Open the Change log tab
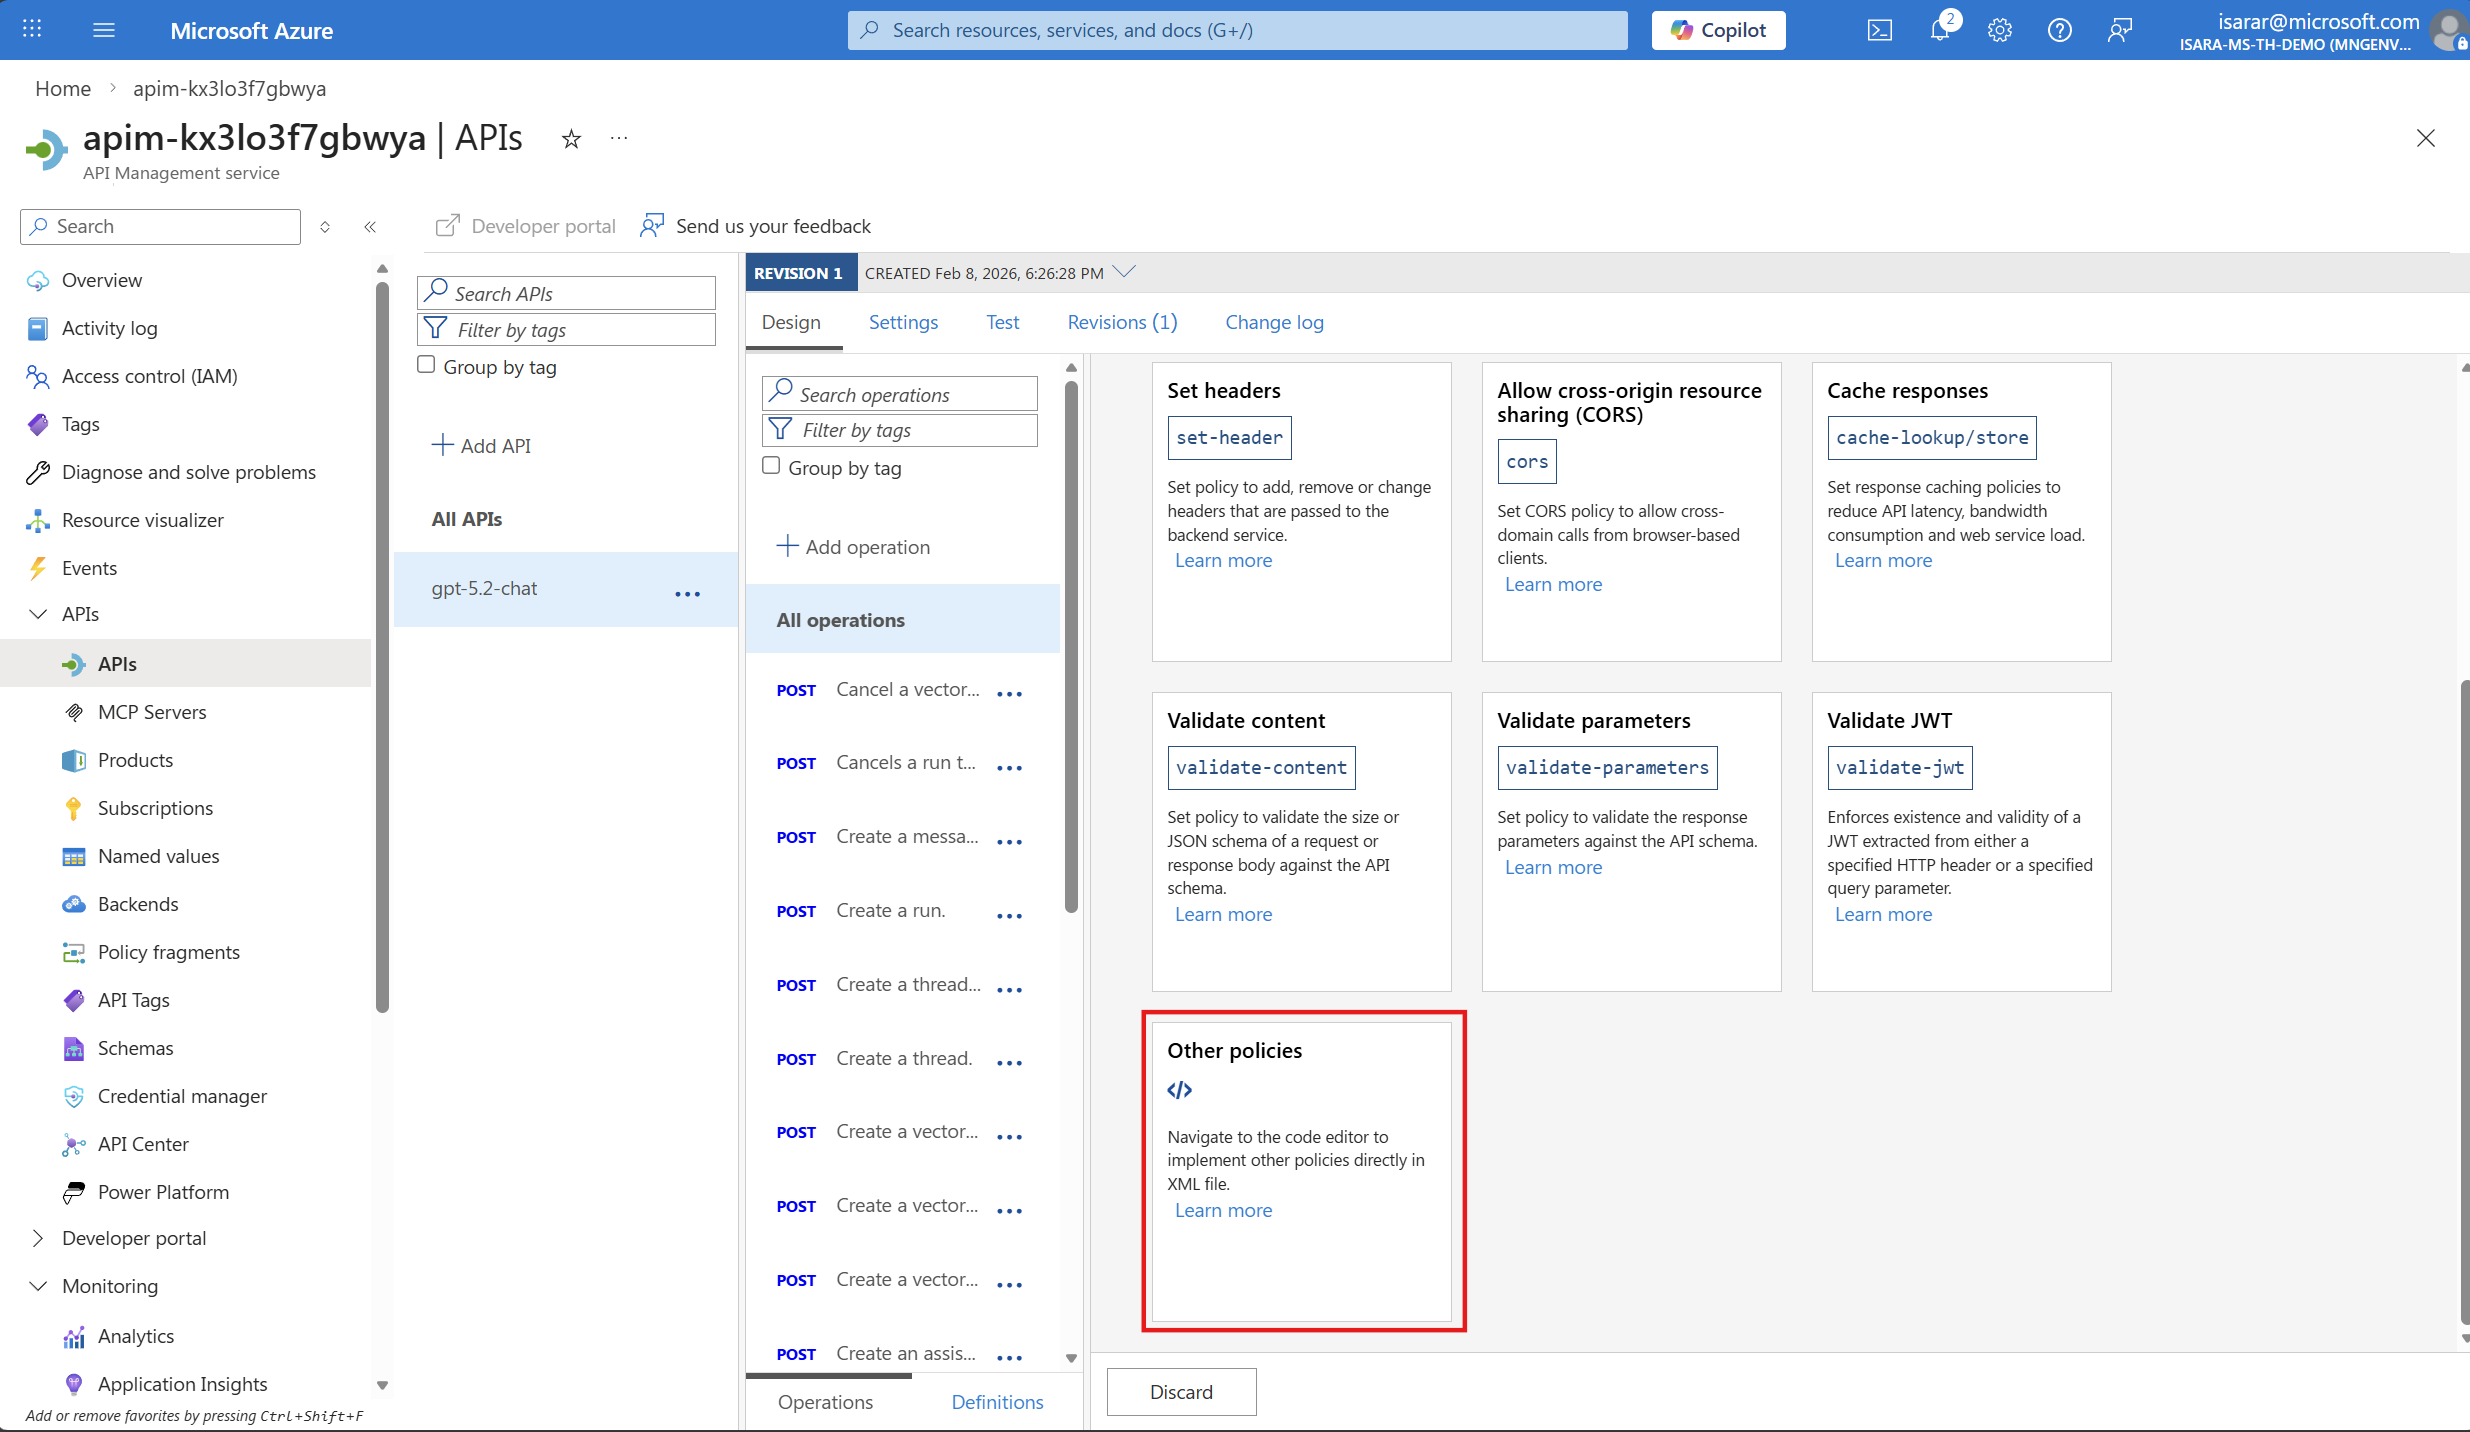This screenshot has width=2470, height=1432. click(x=1274, y=322)
